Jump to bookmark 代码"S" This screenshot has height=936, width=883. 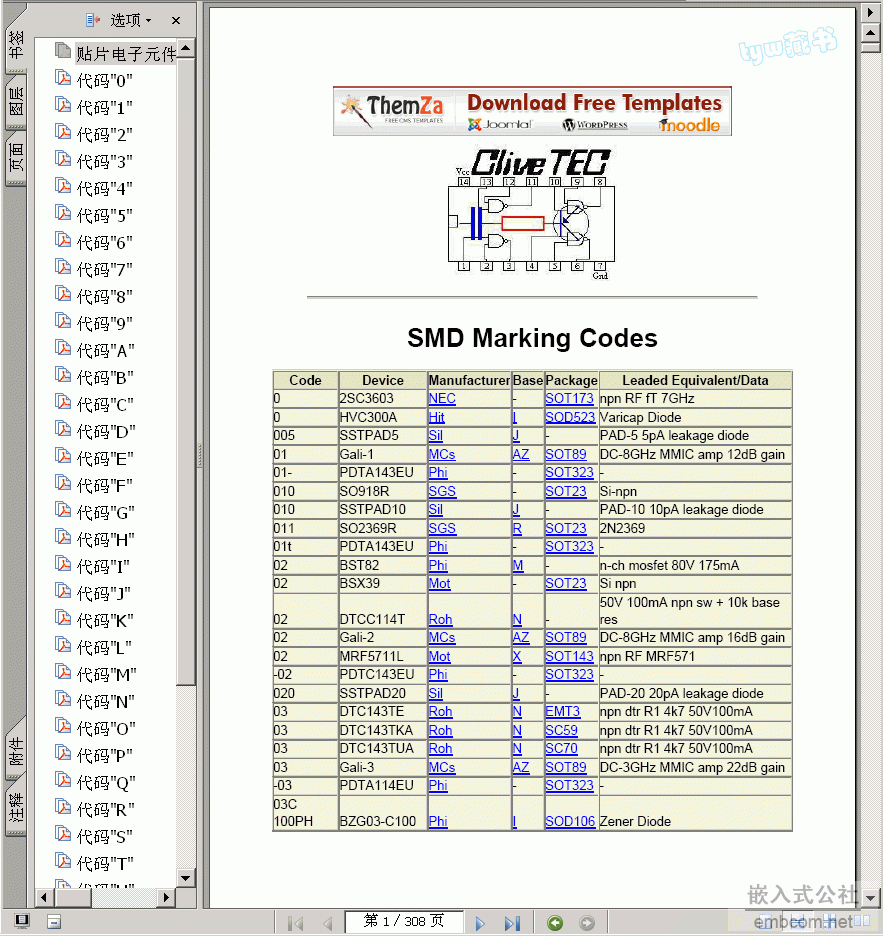pyautogui.click(x=104, y=836)
